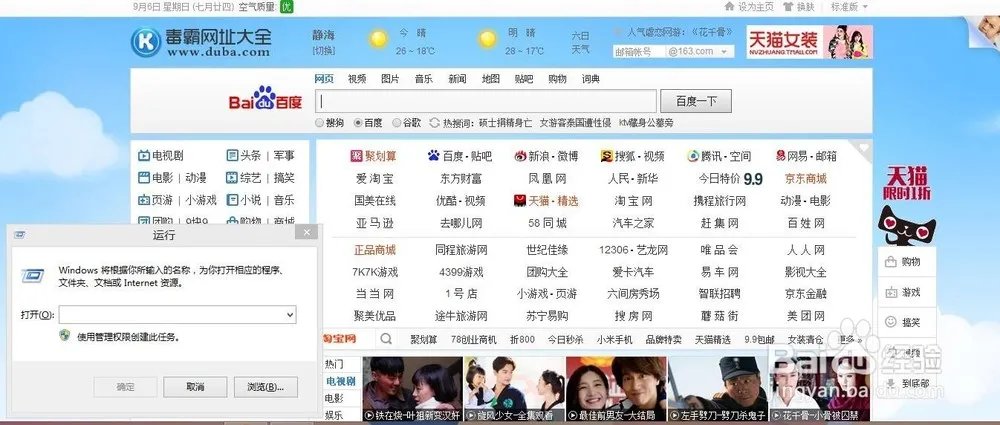Close the Run dialog
1000x425 pixels.
(x=306, y=232)
